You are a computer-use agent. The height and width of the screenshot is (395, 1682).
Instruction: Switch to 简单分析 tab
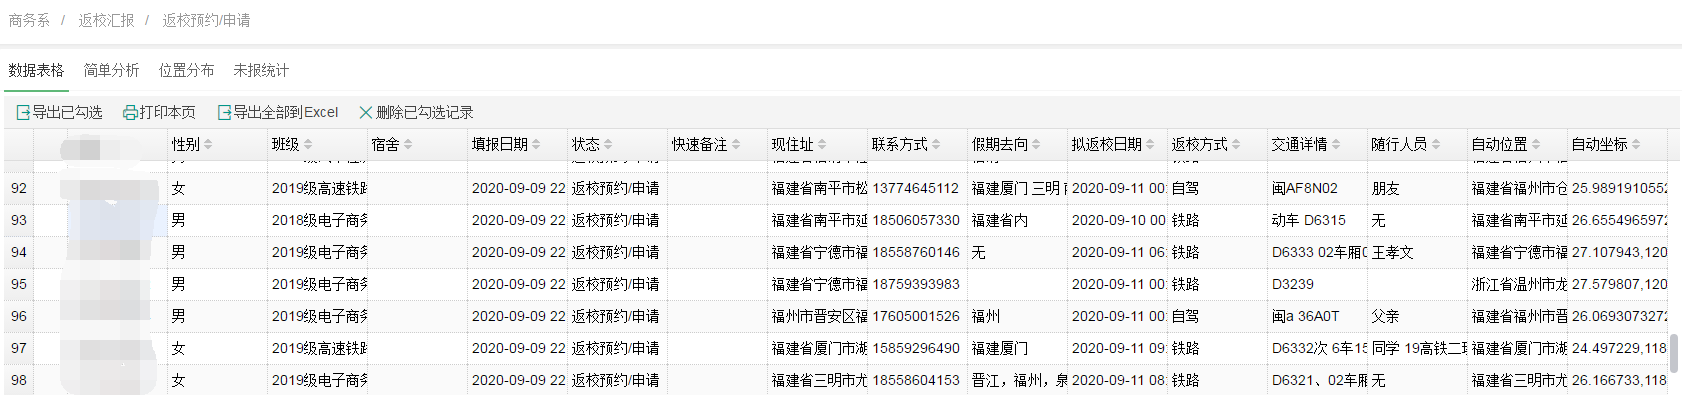[111, 70]
